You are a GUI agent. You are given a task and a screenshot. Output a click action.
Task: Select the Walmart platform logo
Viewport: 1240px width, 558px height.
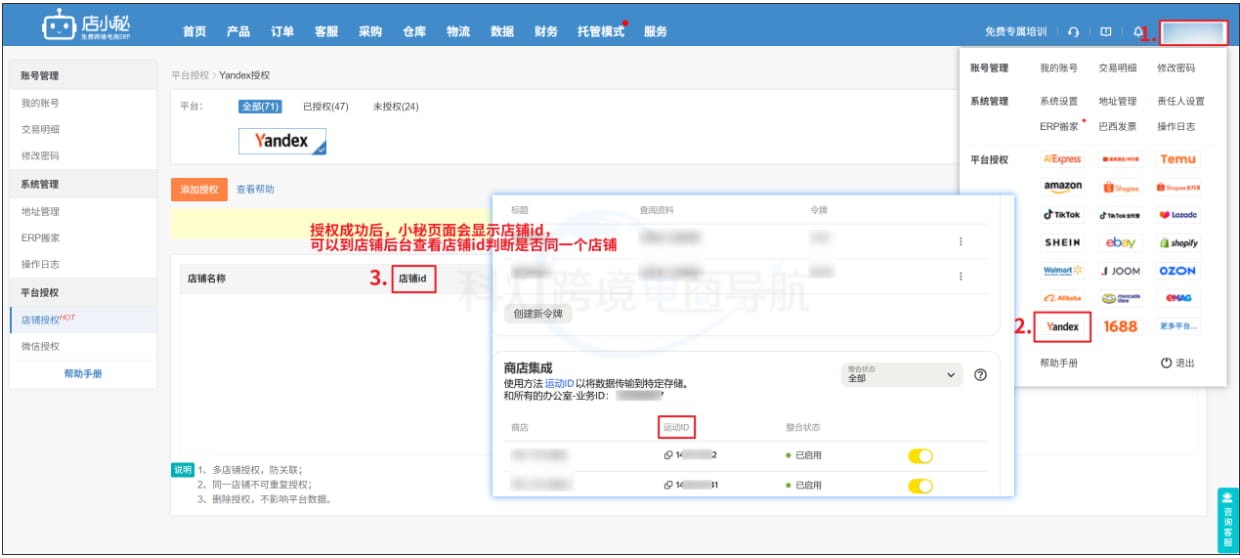[x=1062, y=270]
